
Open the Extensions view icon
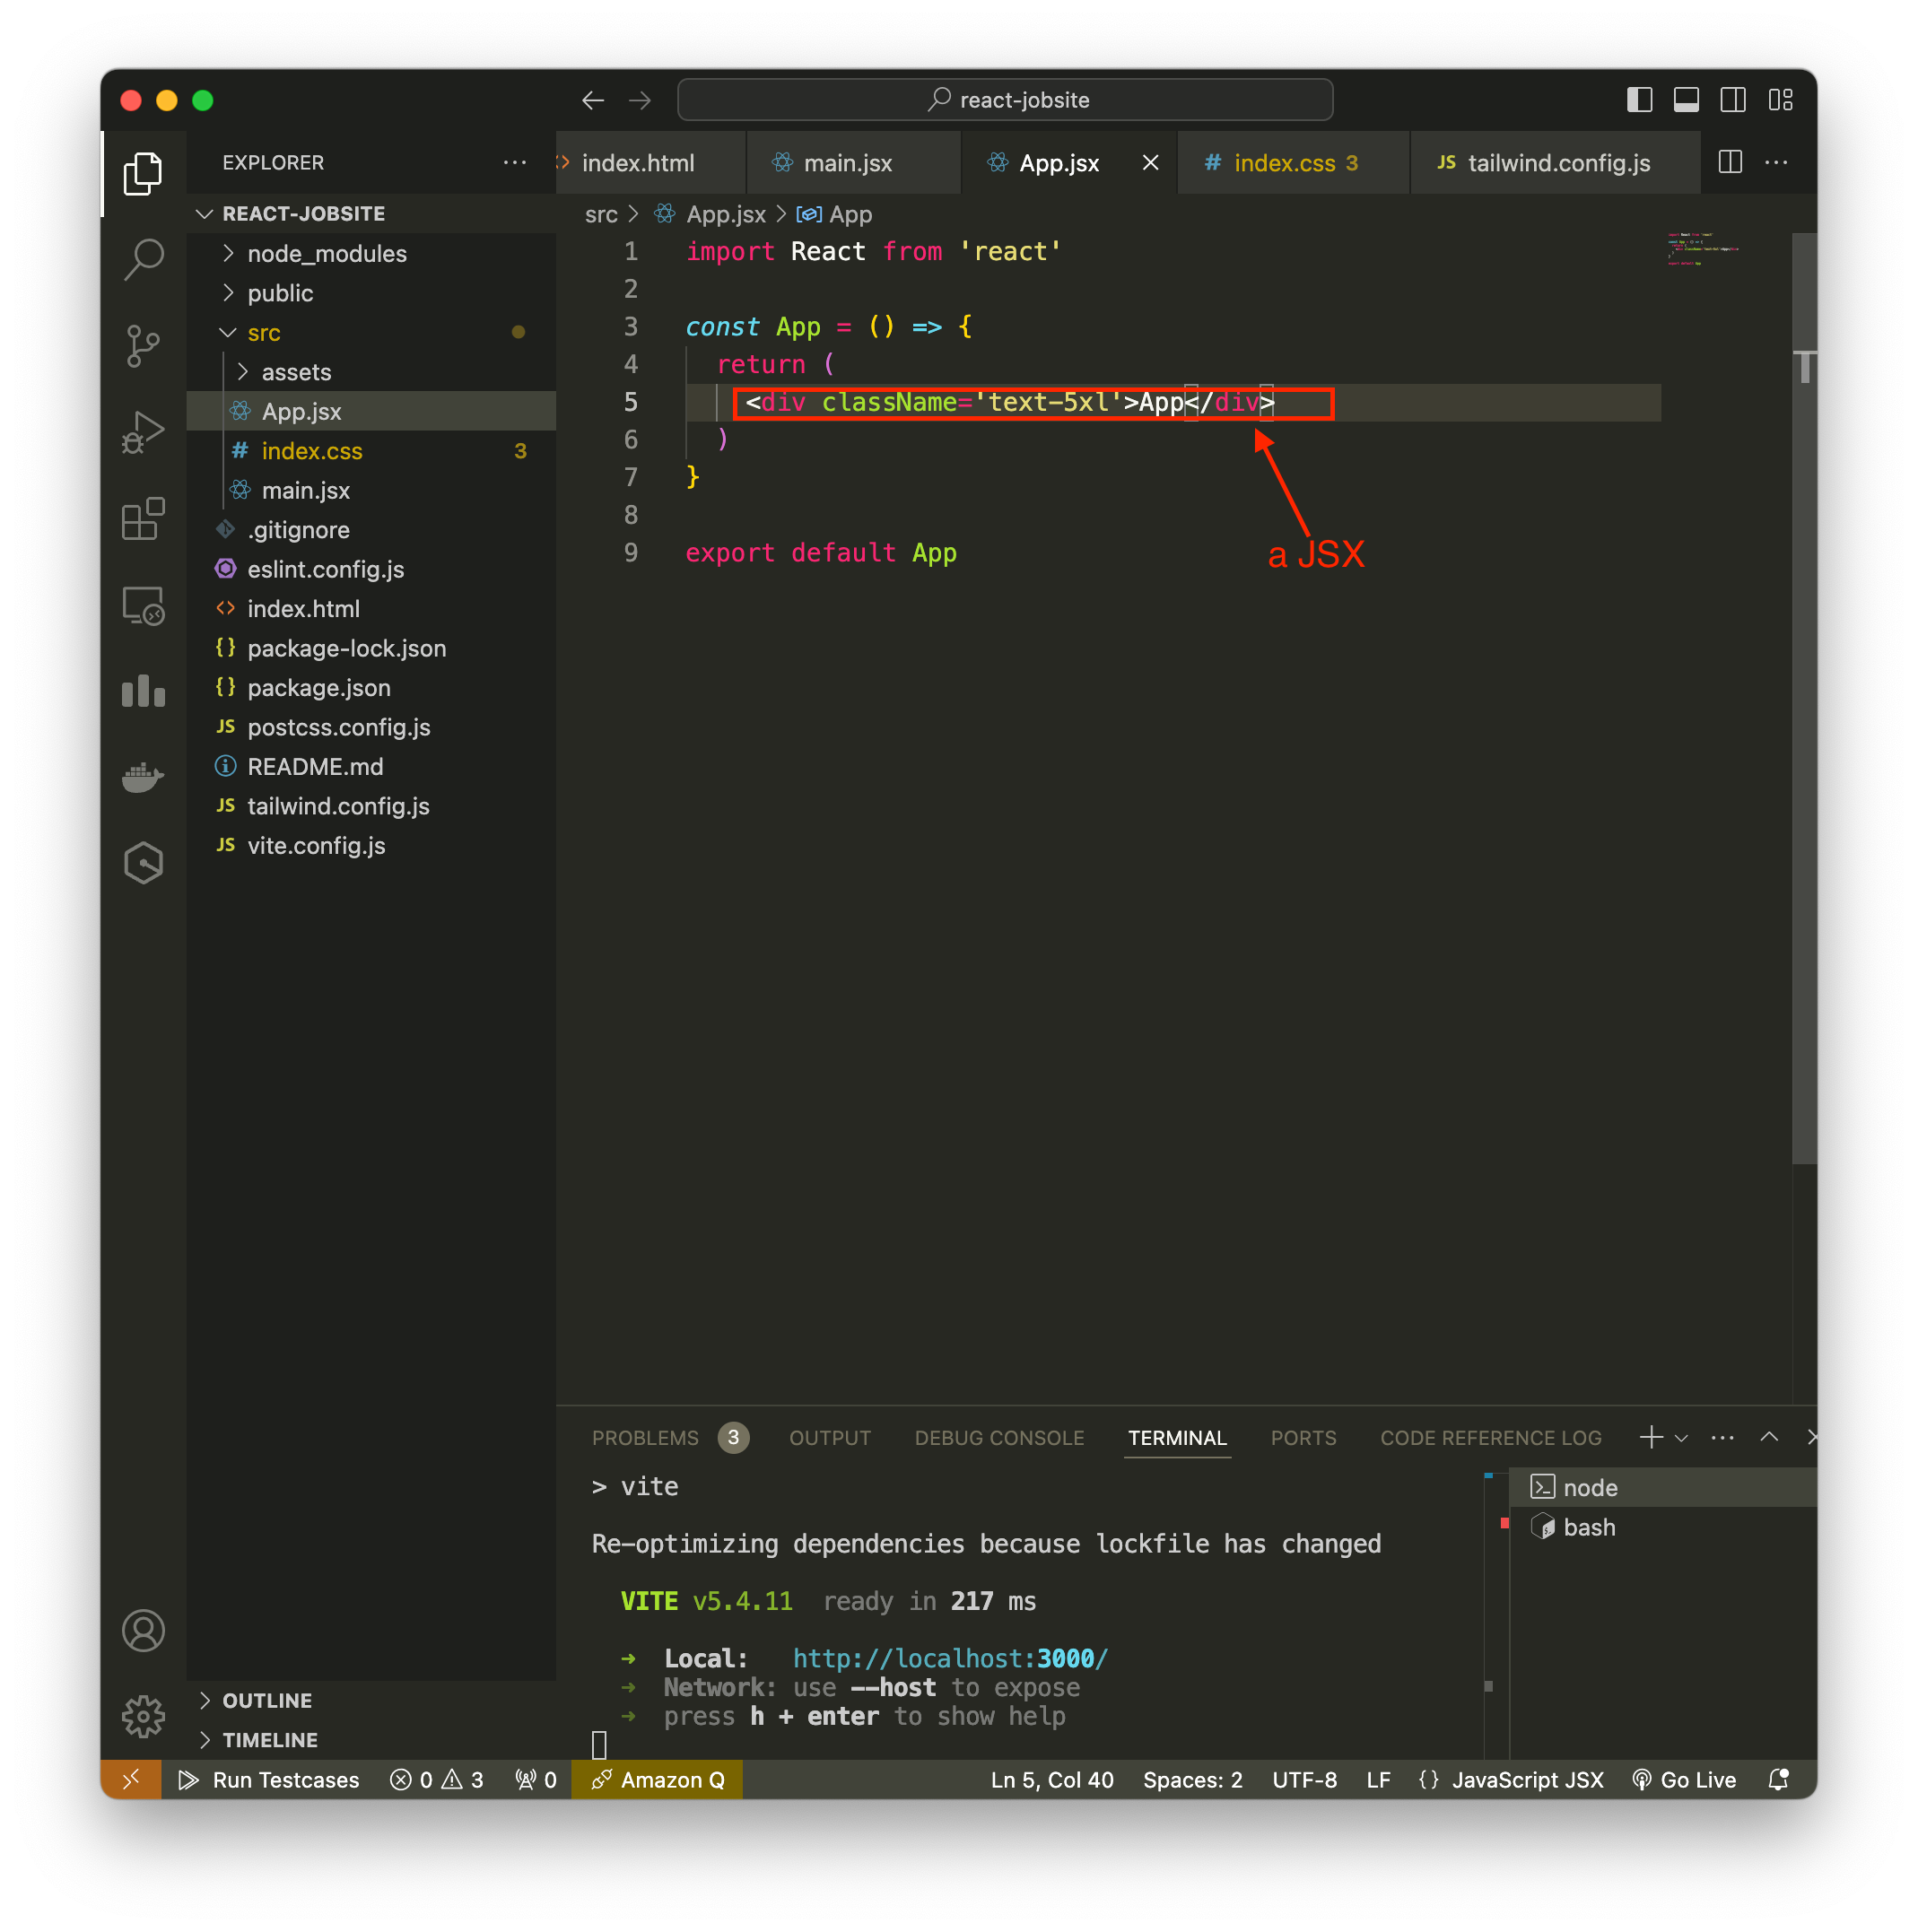click(x=143, y=519)
